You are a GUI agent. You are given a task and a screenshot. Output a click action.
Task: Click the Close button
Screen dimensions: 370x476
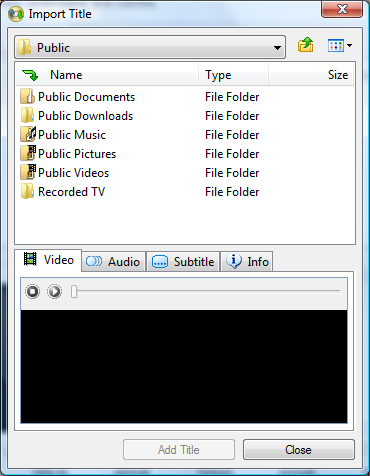coord(299,450)
